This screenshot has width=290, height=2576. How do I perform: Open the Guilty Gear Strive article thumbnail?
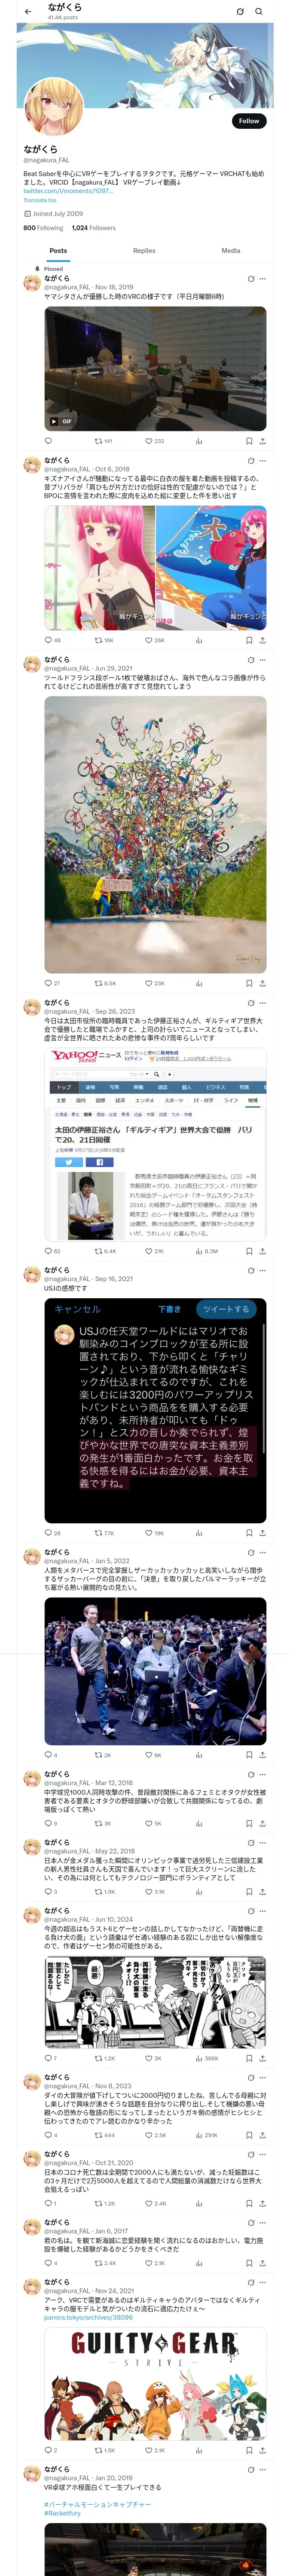155,2384
